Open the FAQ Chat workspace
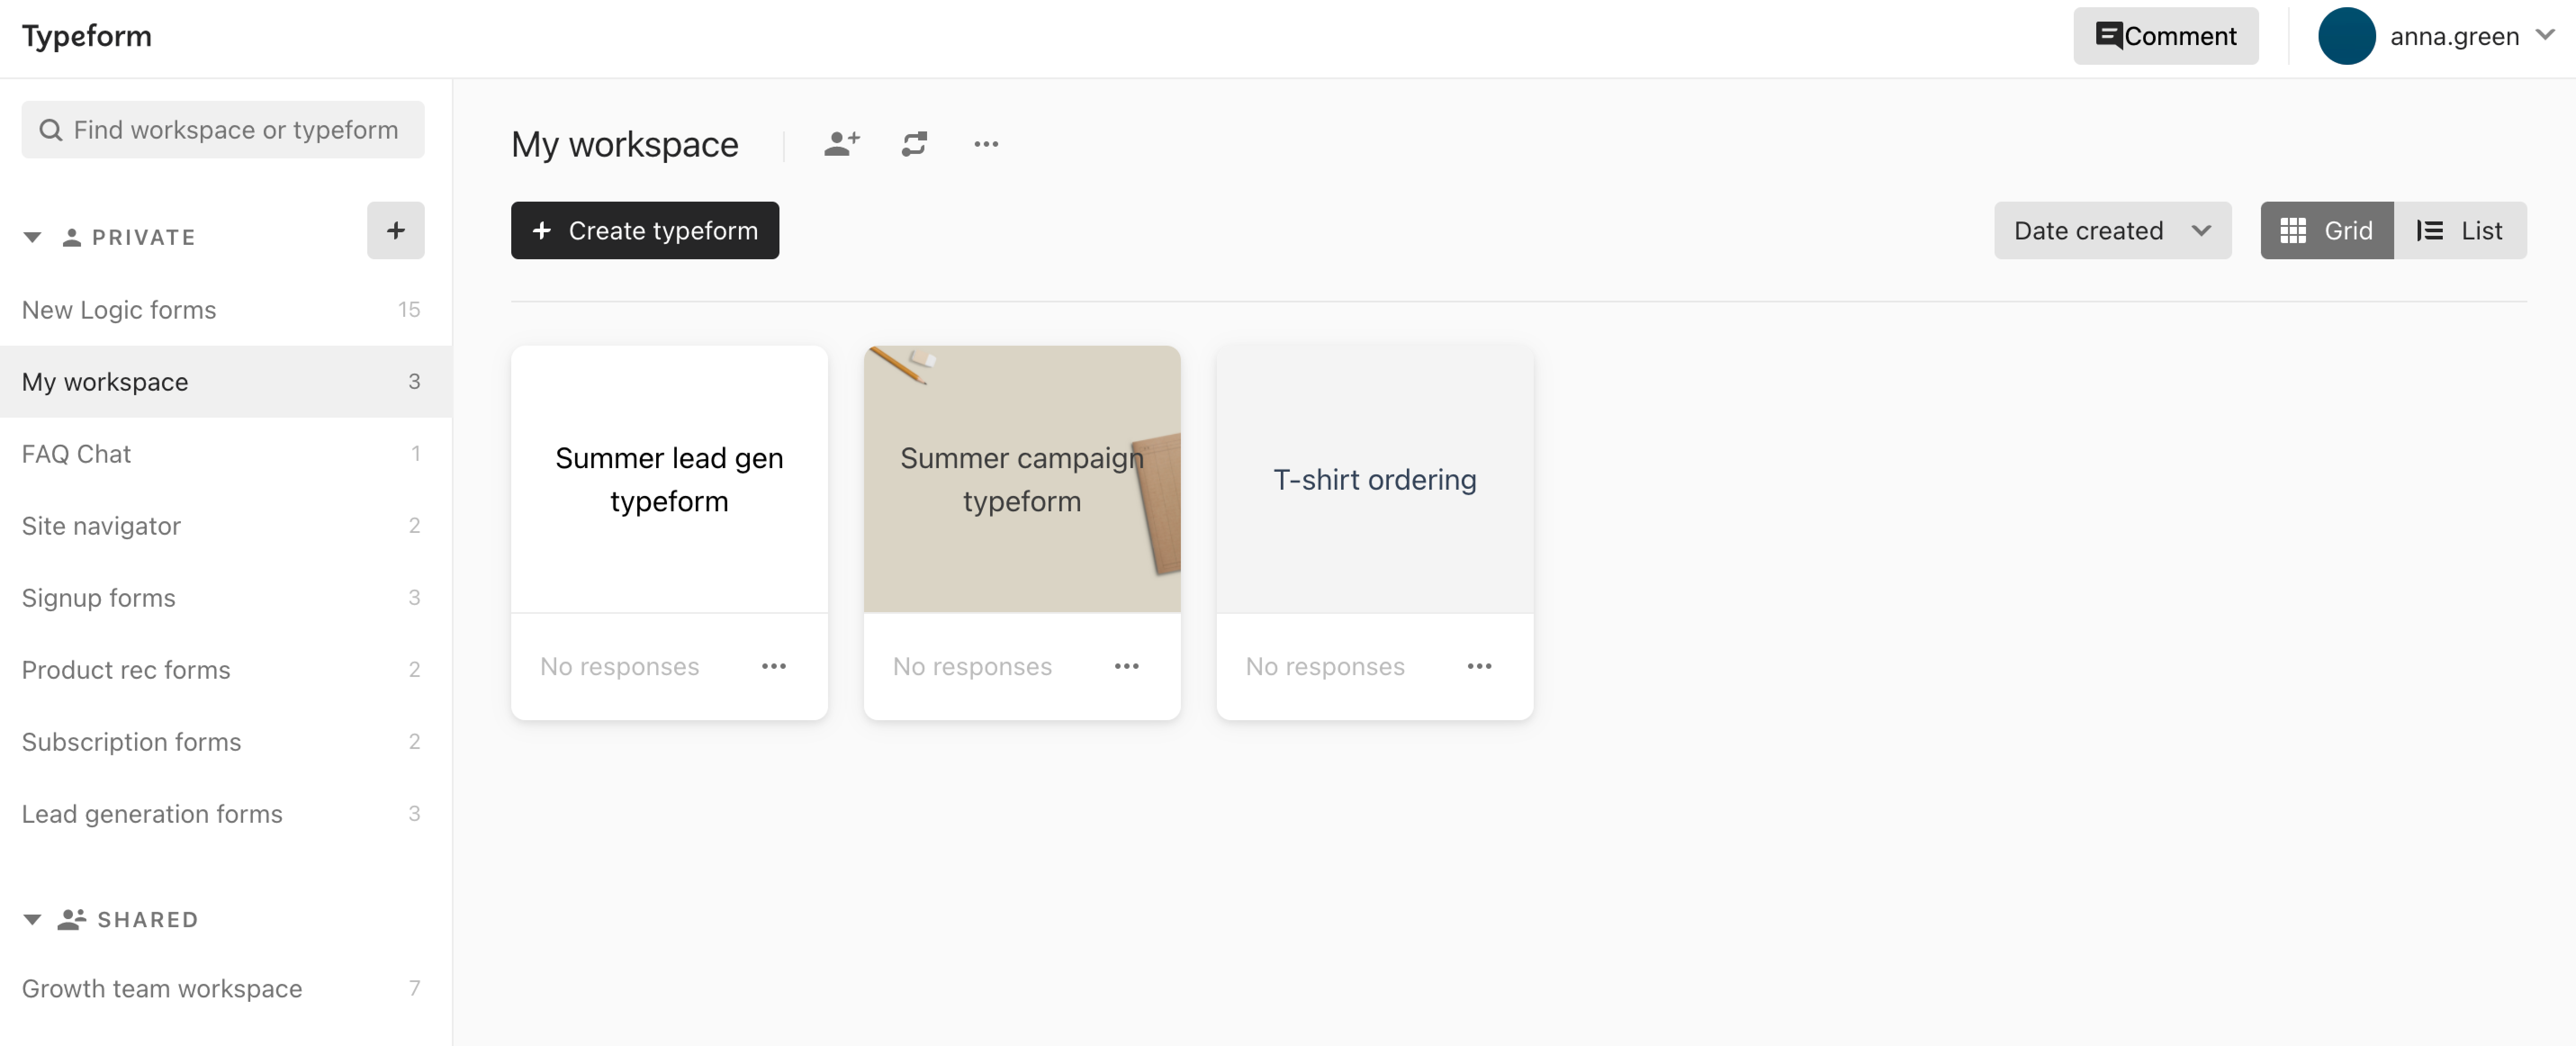 pyautogui.click(x=226, y=454)
